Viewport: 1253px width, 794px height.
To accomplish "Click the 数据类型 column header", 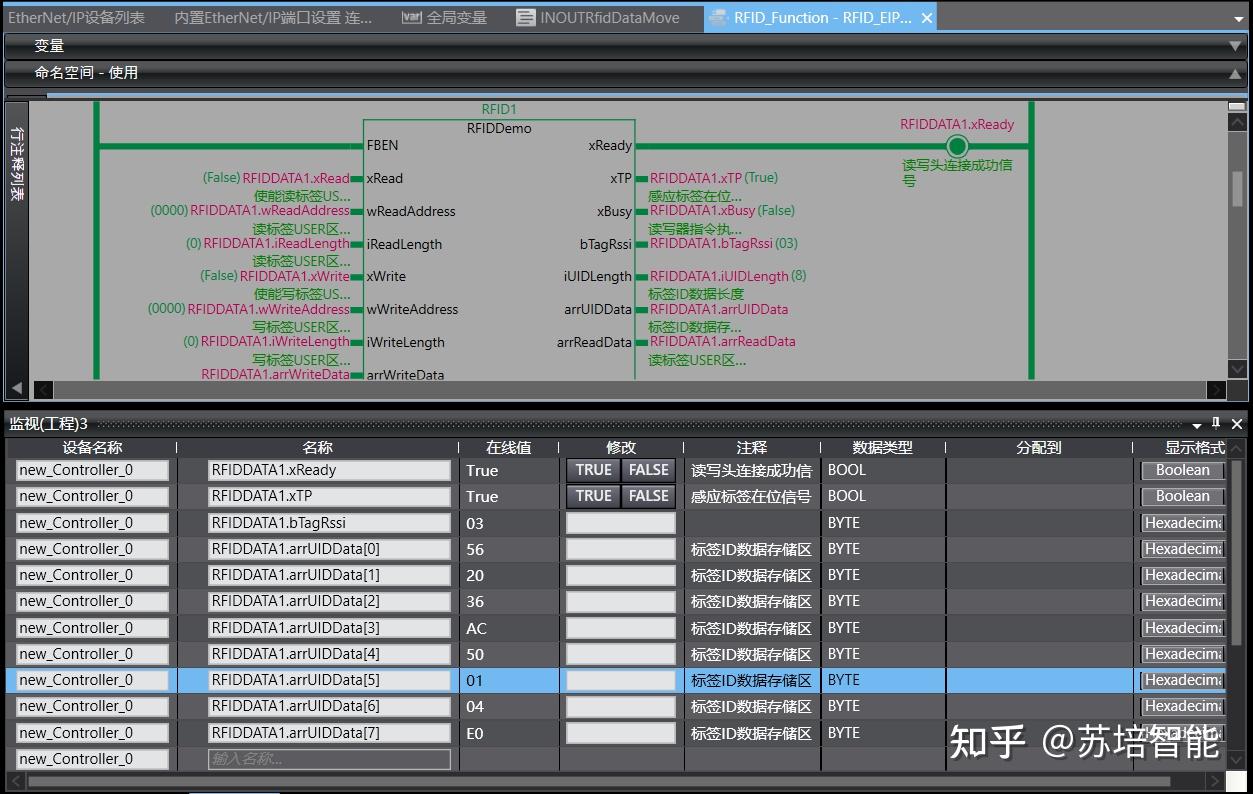I will point(882,448).
